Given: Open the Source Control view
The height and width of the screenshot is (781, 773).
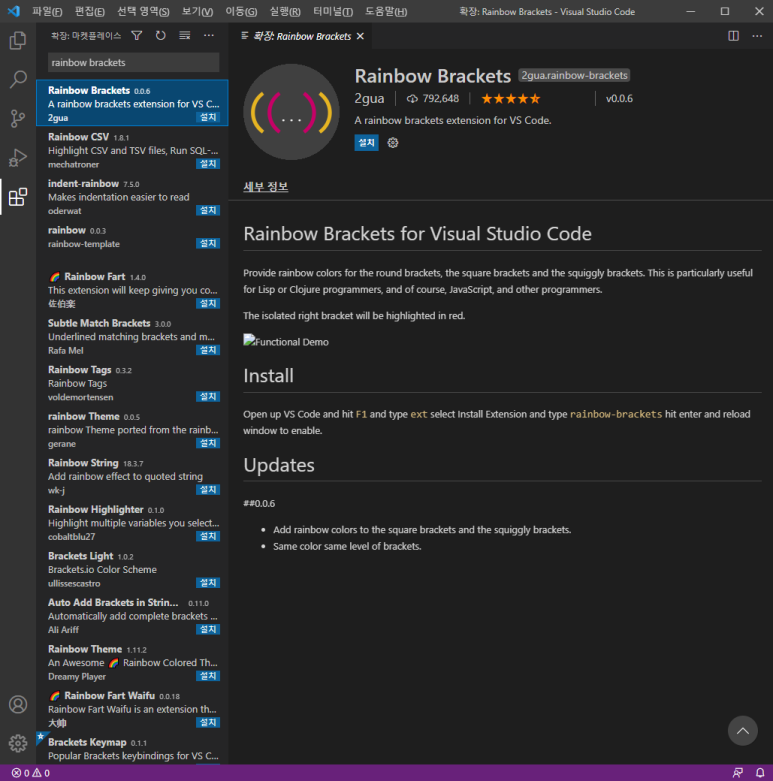Looking at the screenshot, I should [x=18, y=118].
